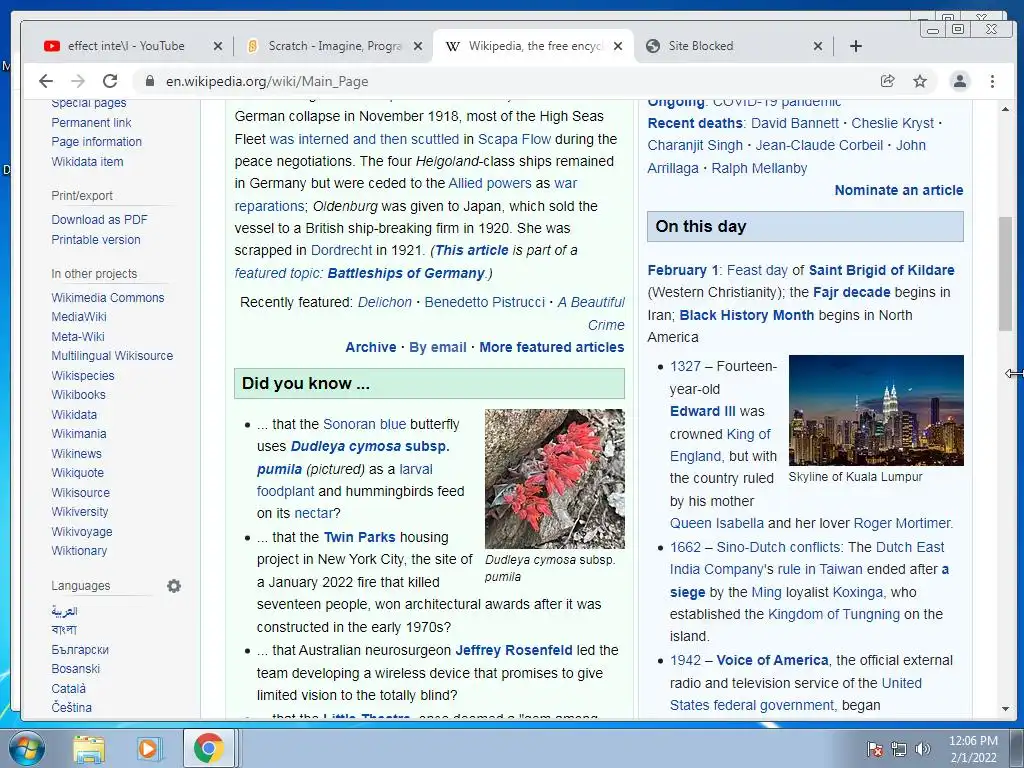Select Čeština language link
This screenshot has height=768, width=1024.
tap(72, 707)
